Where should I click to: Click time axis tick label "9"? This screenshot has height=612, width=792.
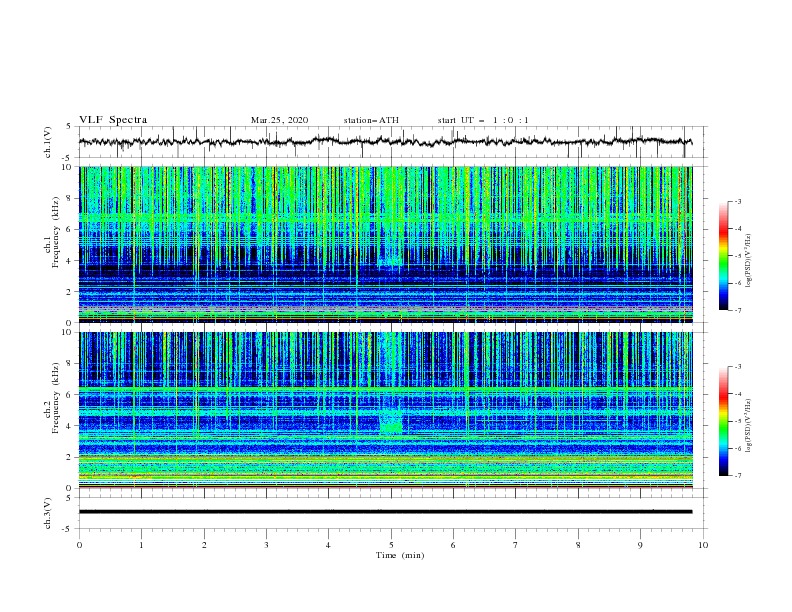click(x=640, y=545)
